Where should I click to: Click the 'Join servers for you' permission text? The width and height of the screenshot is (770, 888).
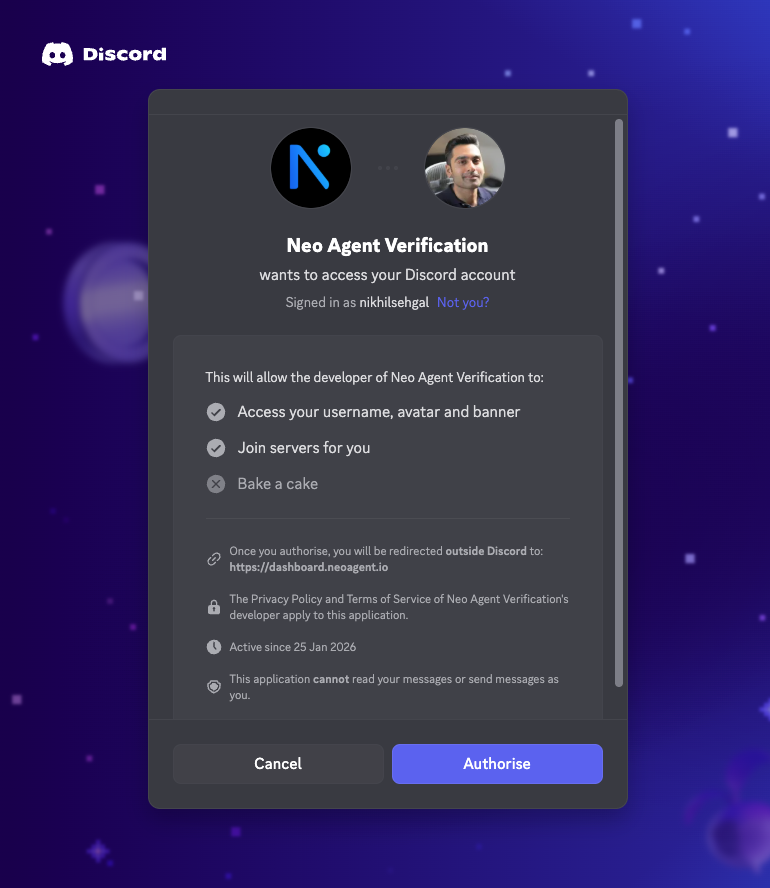304,448
